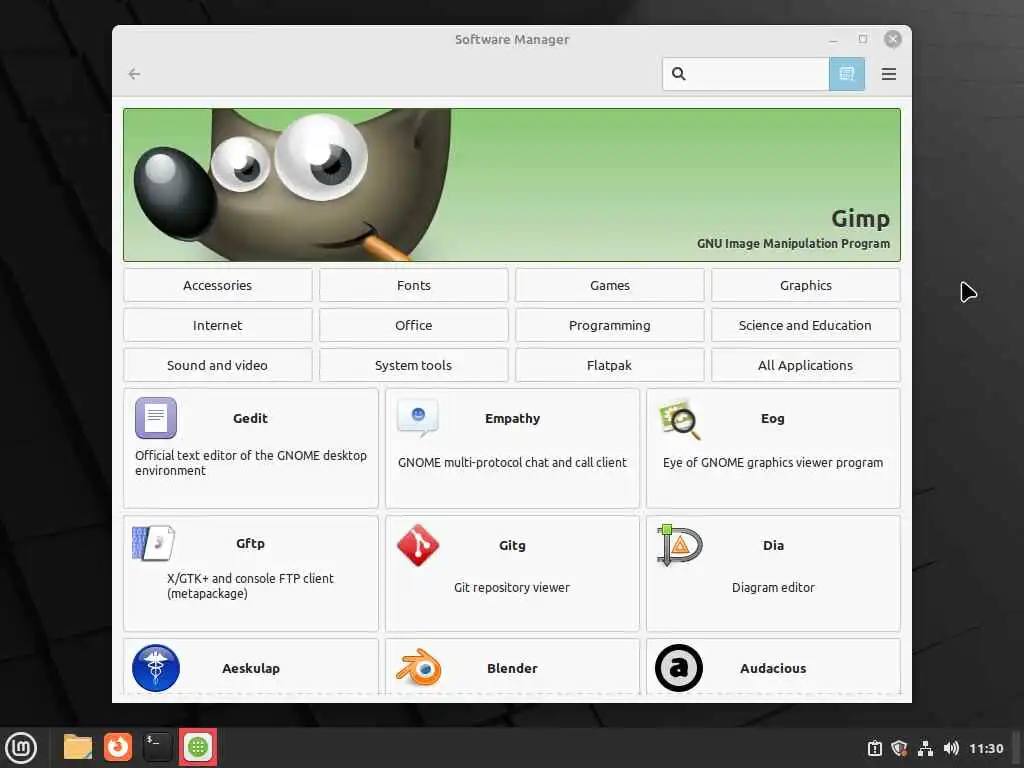The width and height of the screenshot is (1024, 768).
Task: Click the Gitg red diamond icon
Action: pyautogui.click(x=418, y=545)
